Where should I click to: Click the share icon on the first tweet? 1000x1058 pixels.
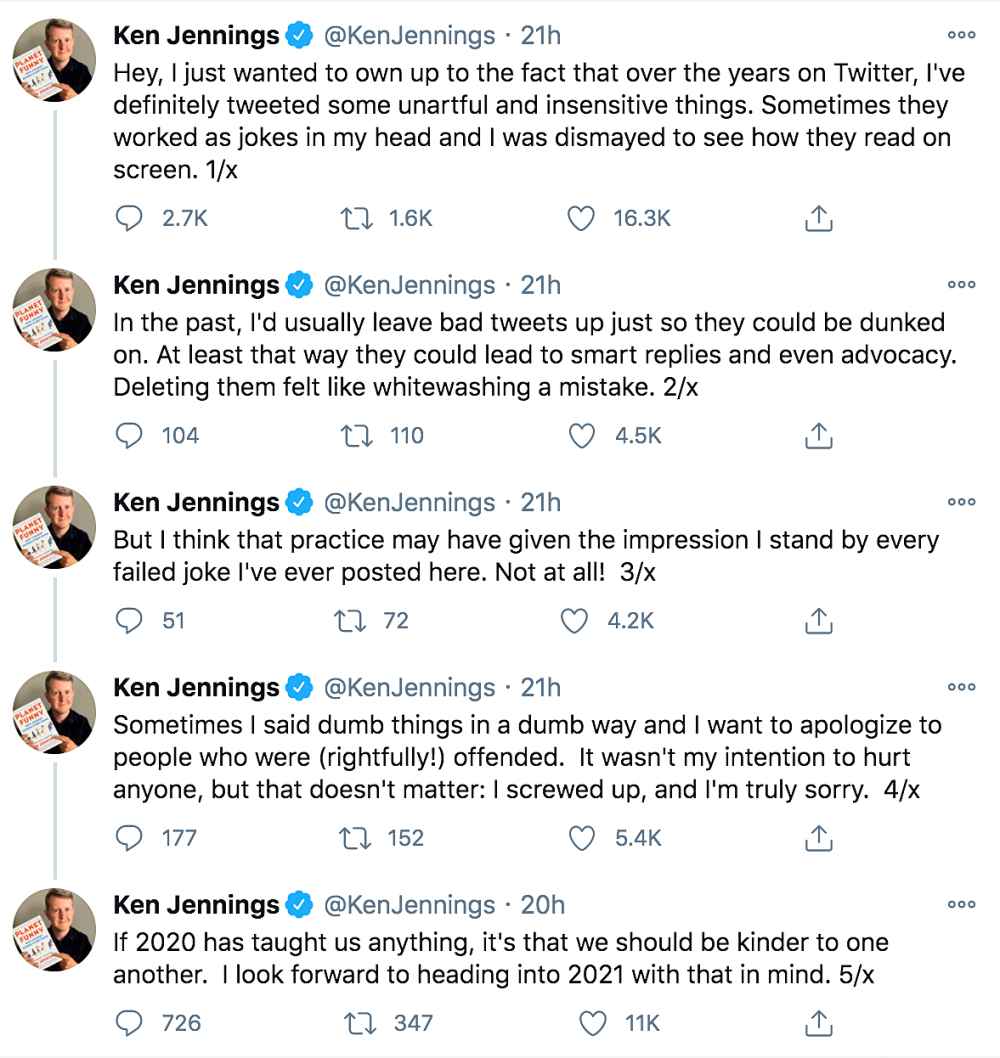click(x=820, y=216)
